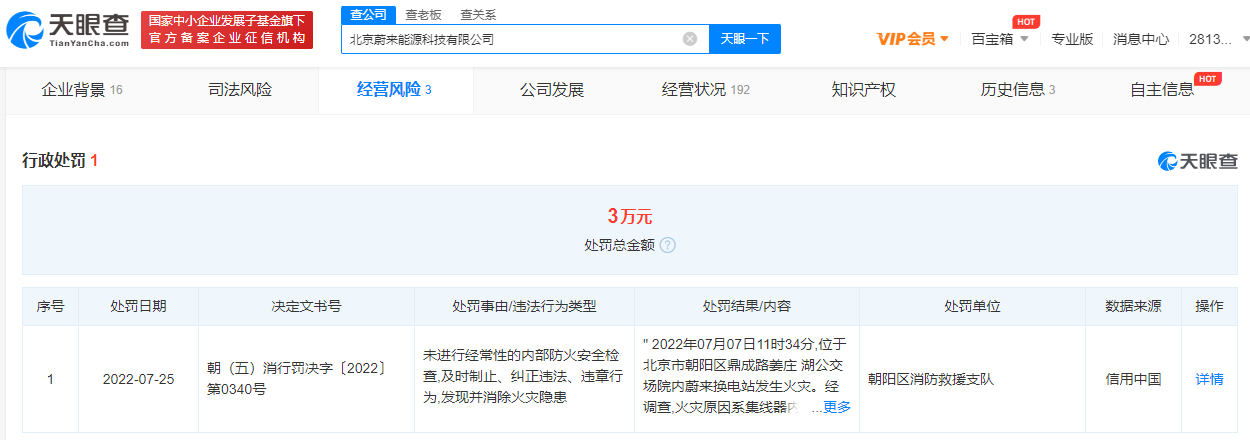Open the 自主信息 tab
Image resolution: width=1250 pixels, height=440 pixels.
1162,90
